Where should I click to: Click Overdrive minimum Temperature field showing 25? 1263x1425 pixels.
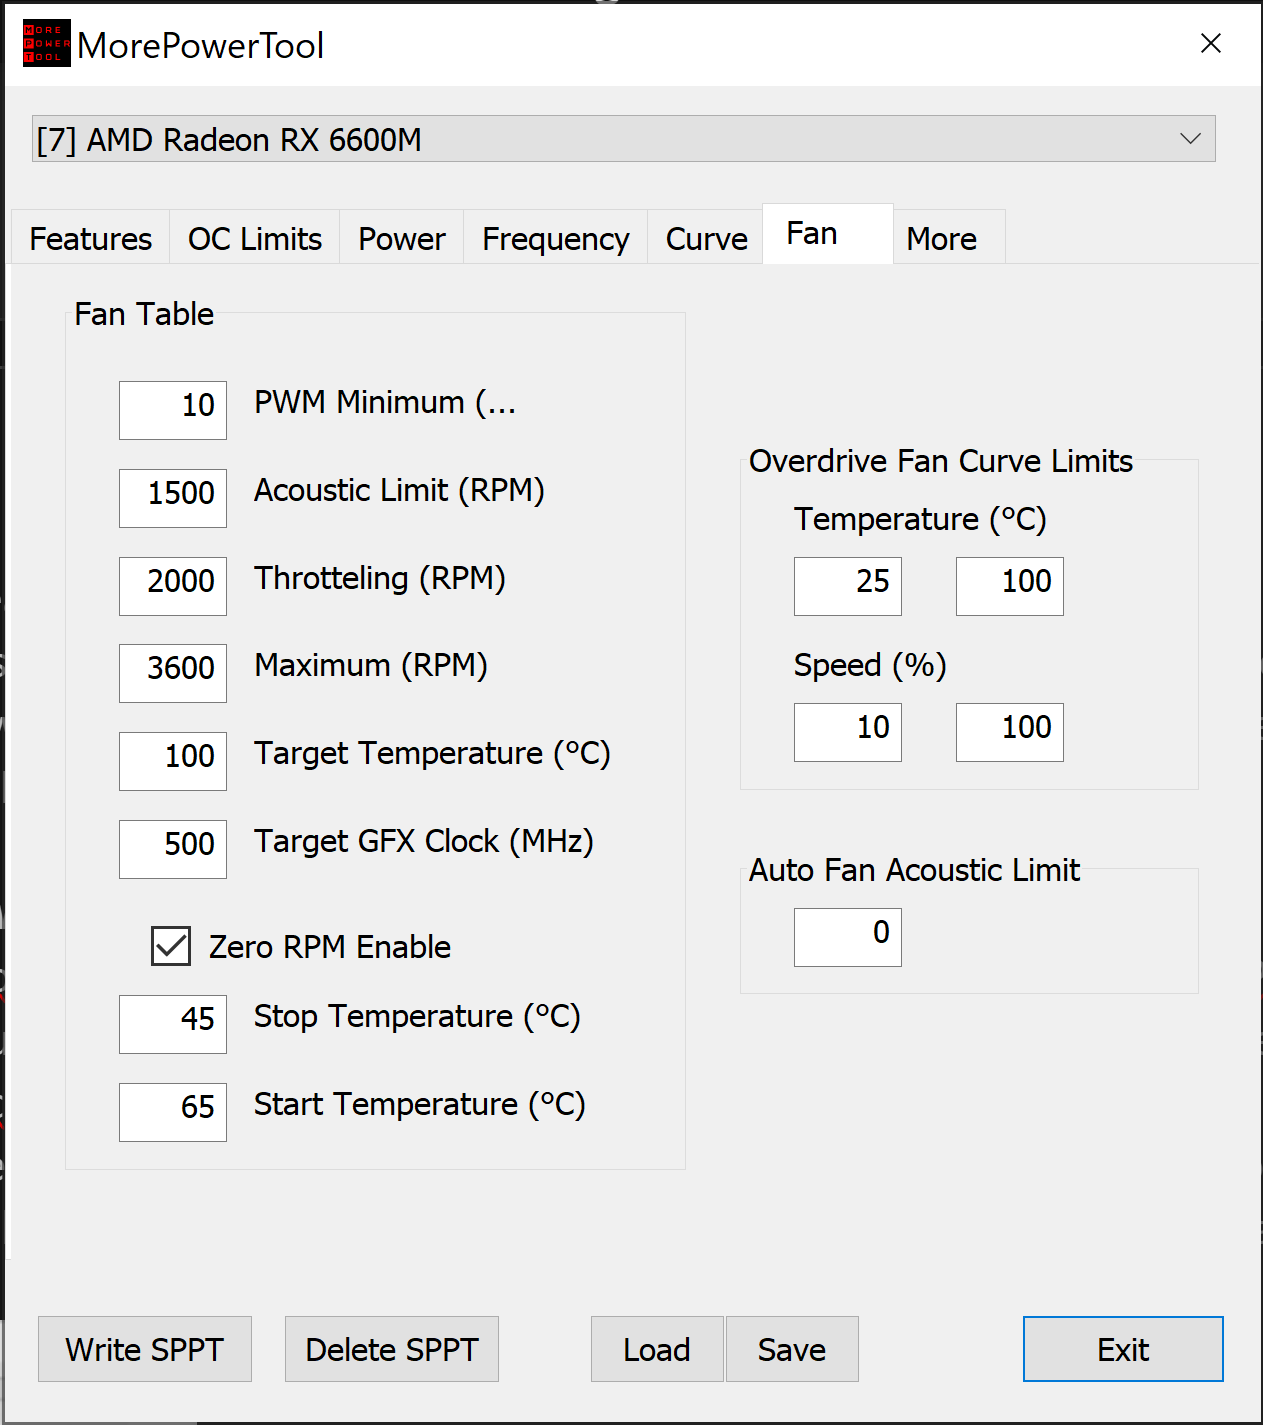coord(848,586)
